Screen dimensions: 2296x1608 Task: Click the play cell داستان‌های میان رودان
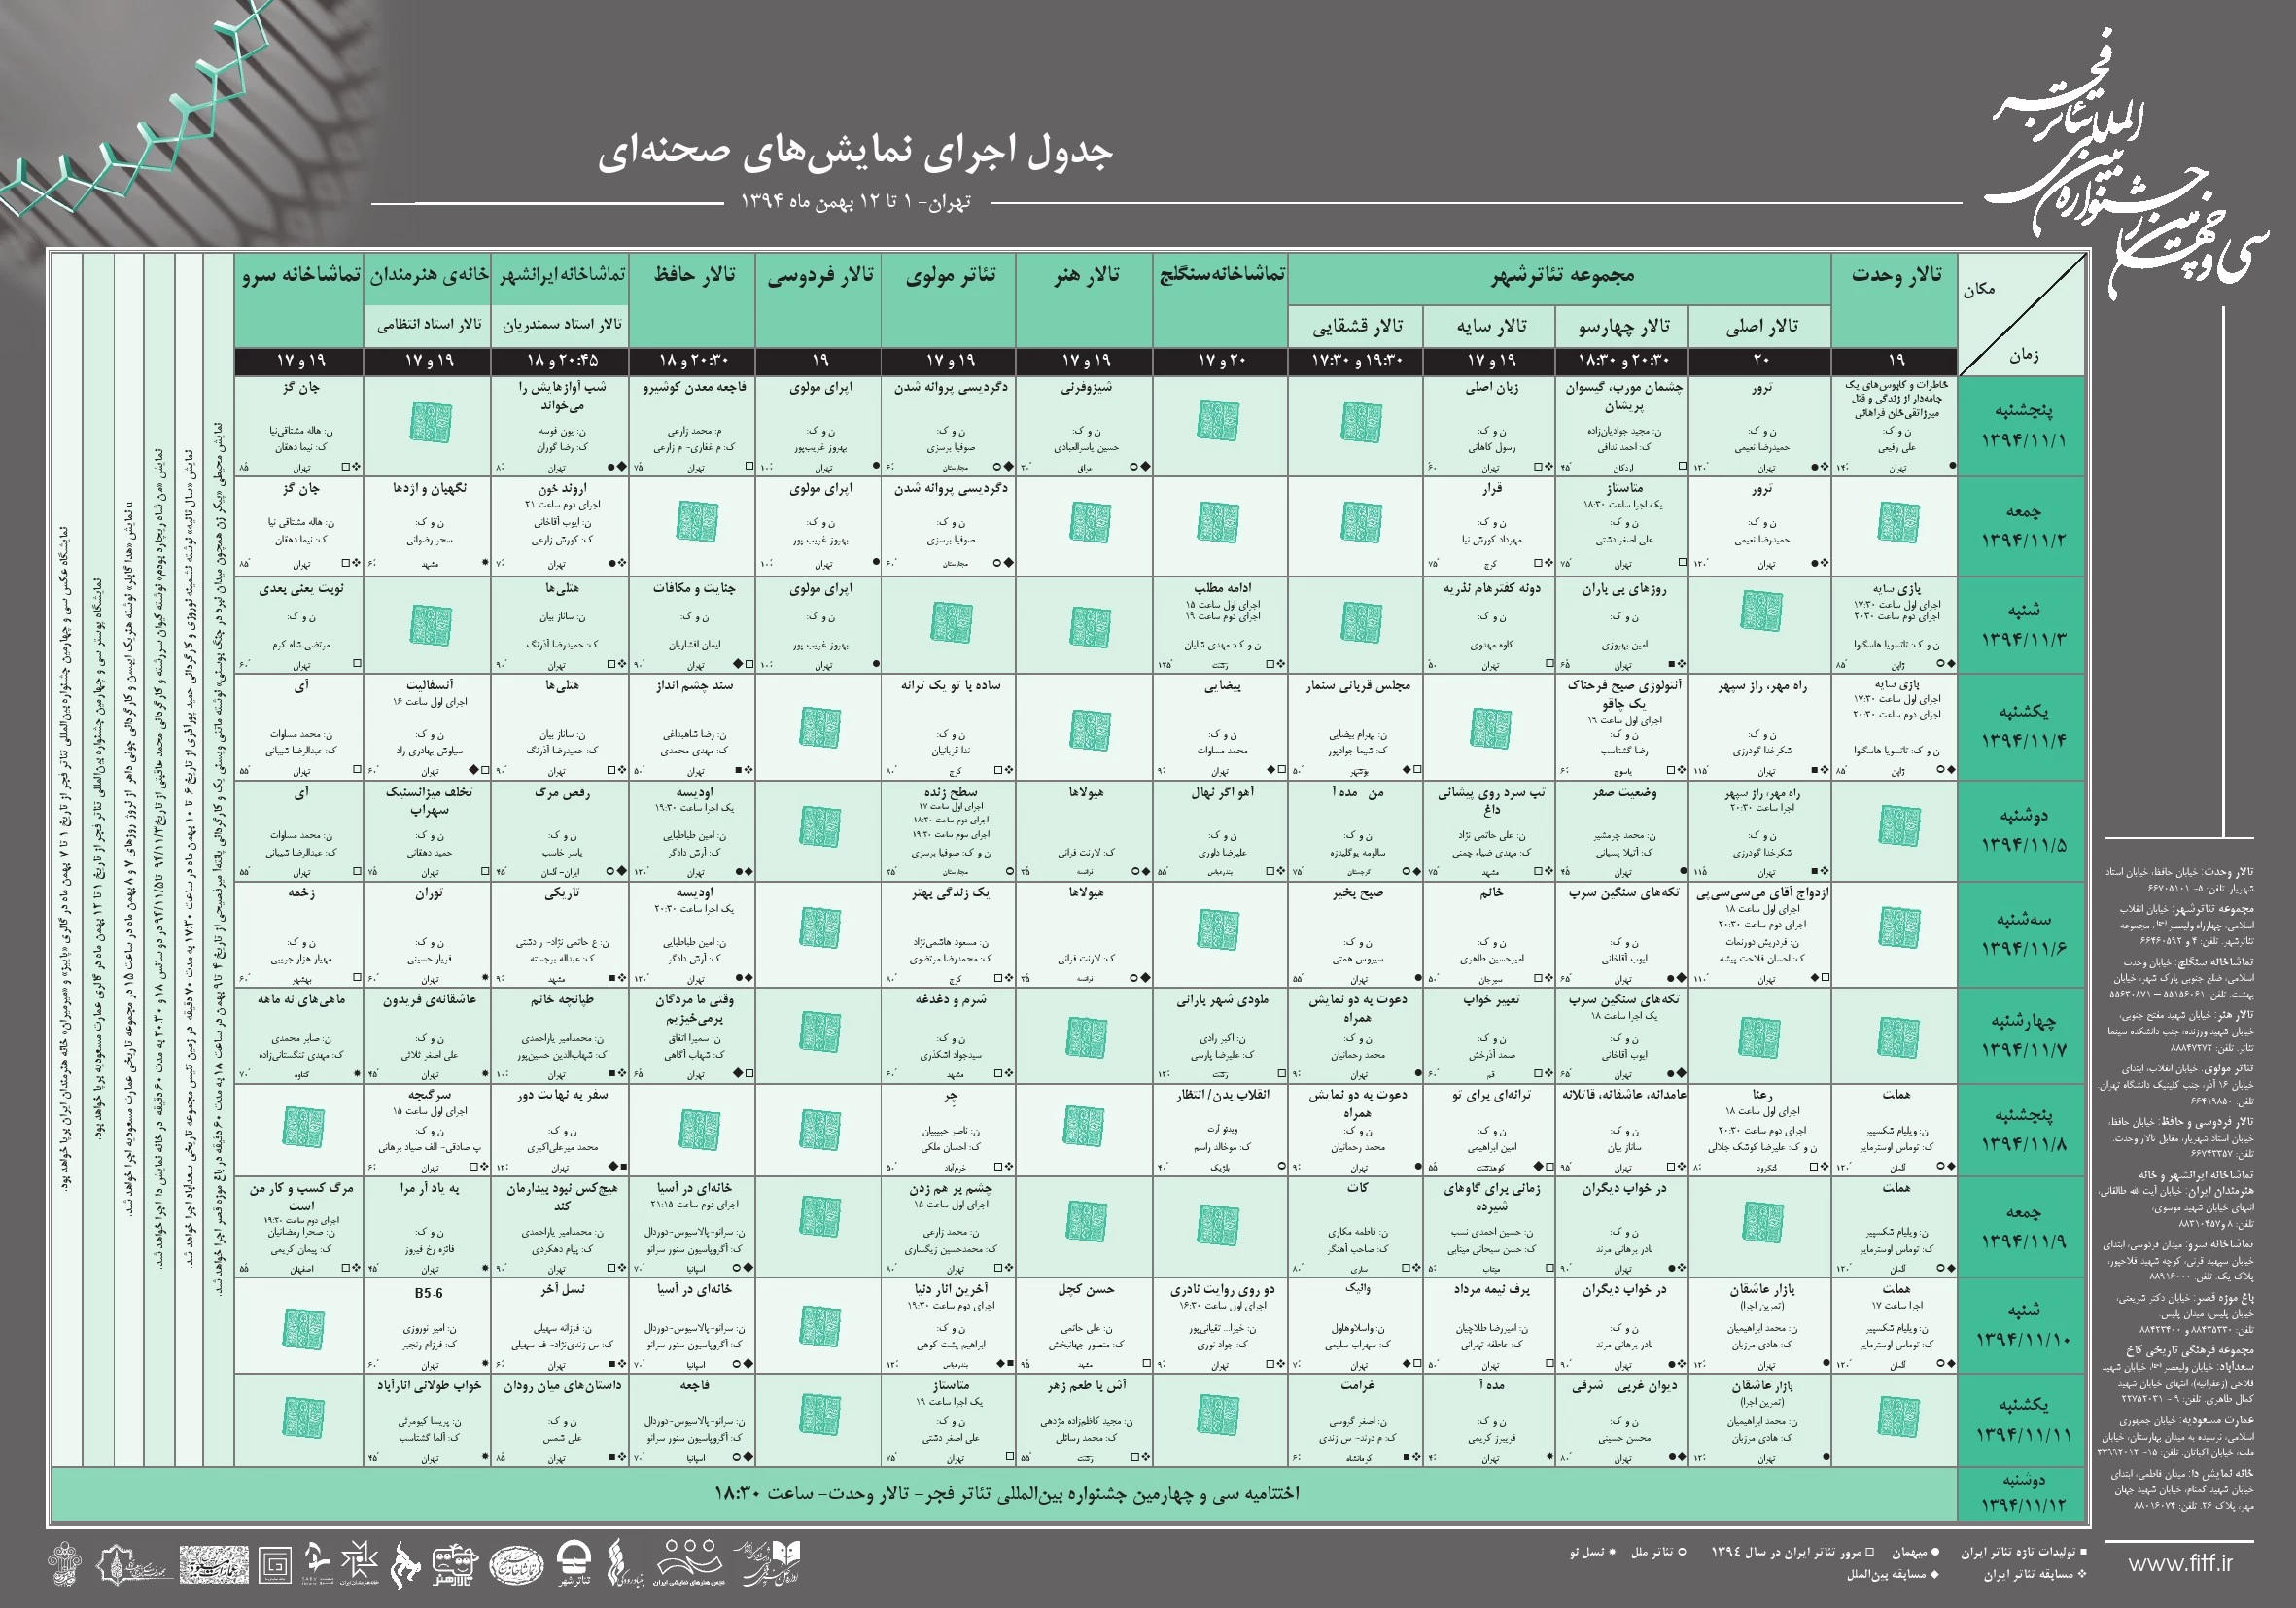click(561, 1421)
